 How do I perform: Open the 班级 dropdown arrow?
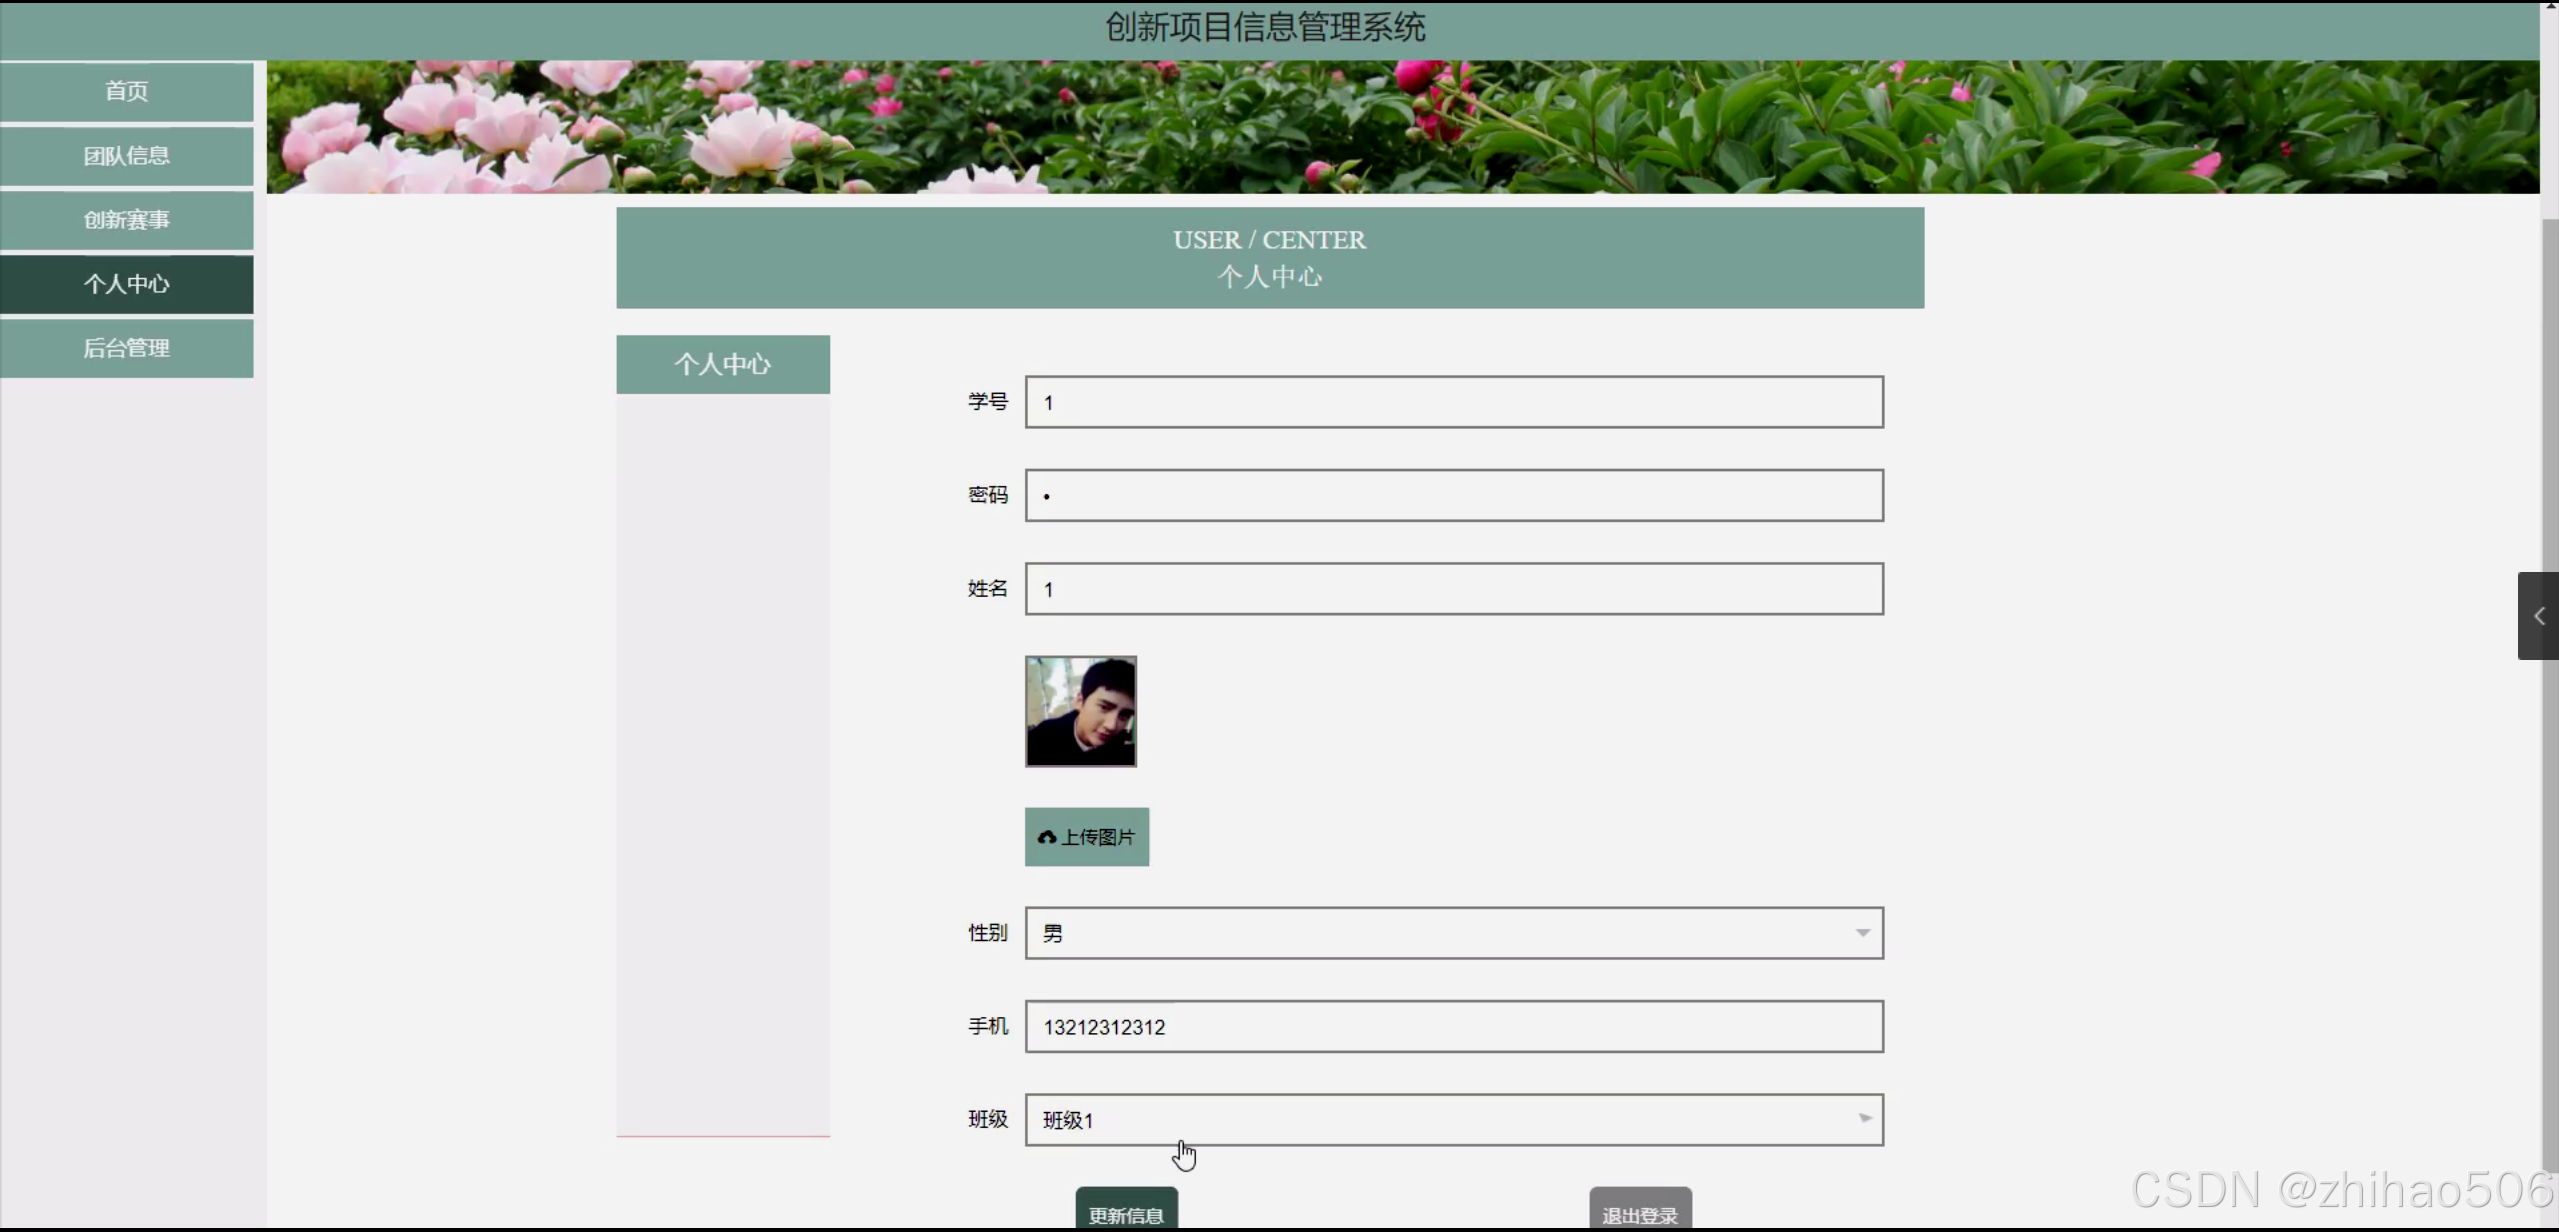[1864, 1119]
